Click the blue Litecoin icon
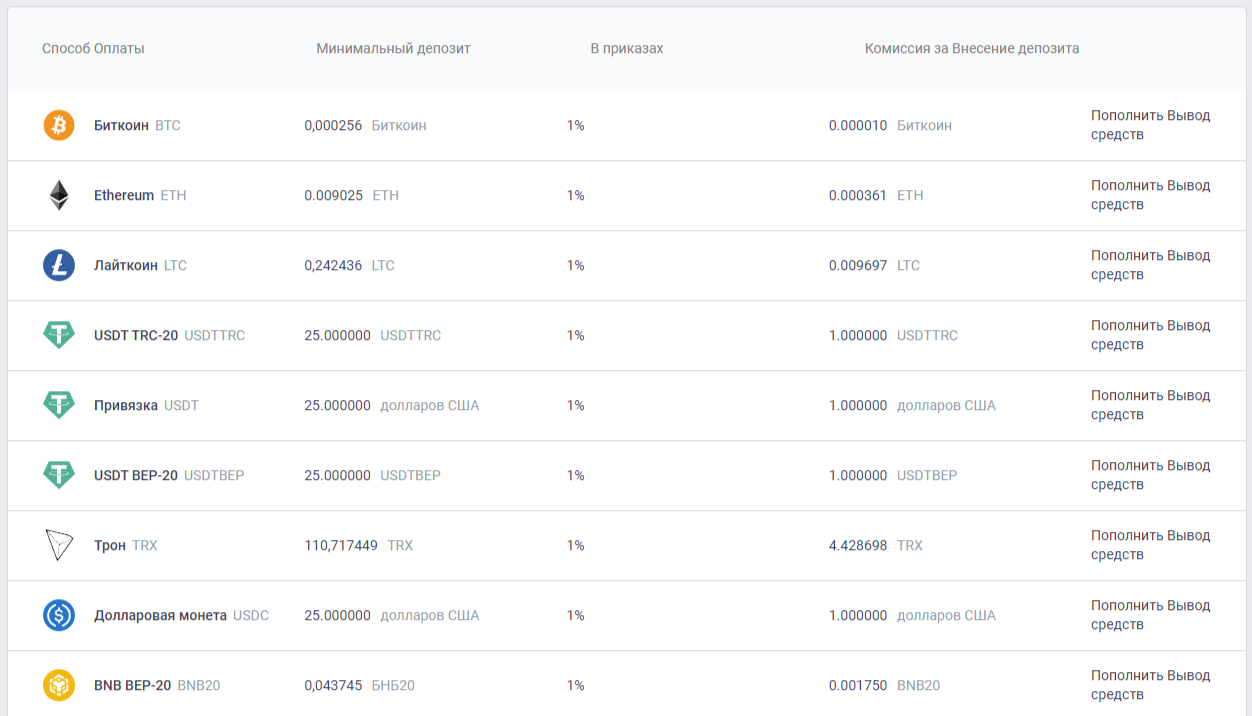Viewport: 1252px width, 716px height. click(x=59, y=265)
